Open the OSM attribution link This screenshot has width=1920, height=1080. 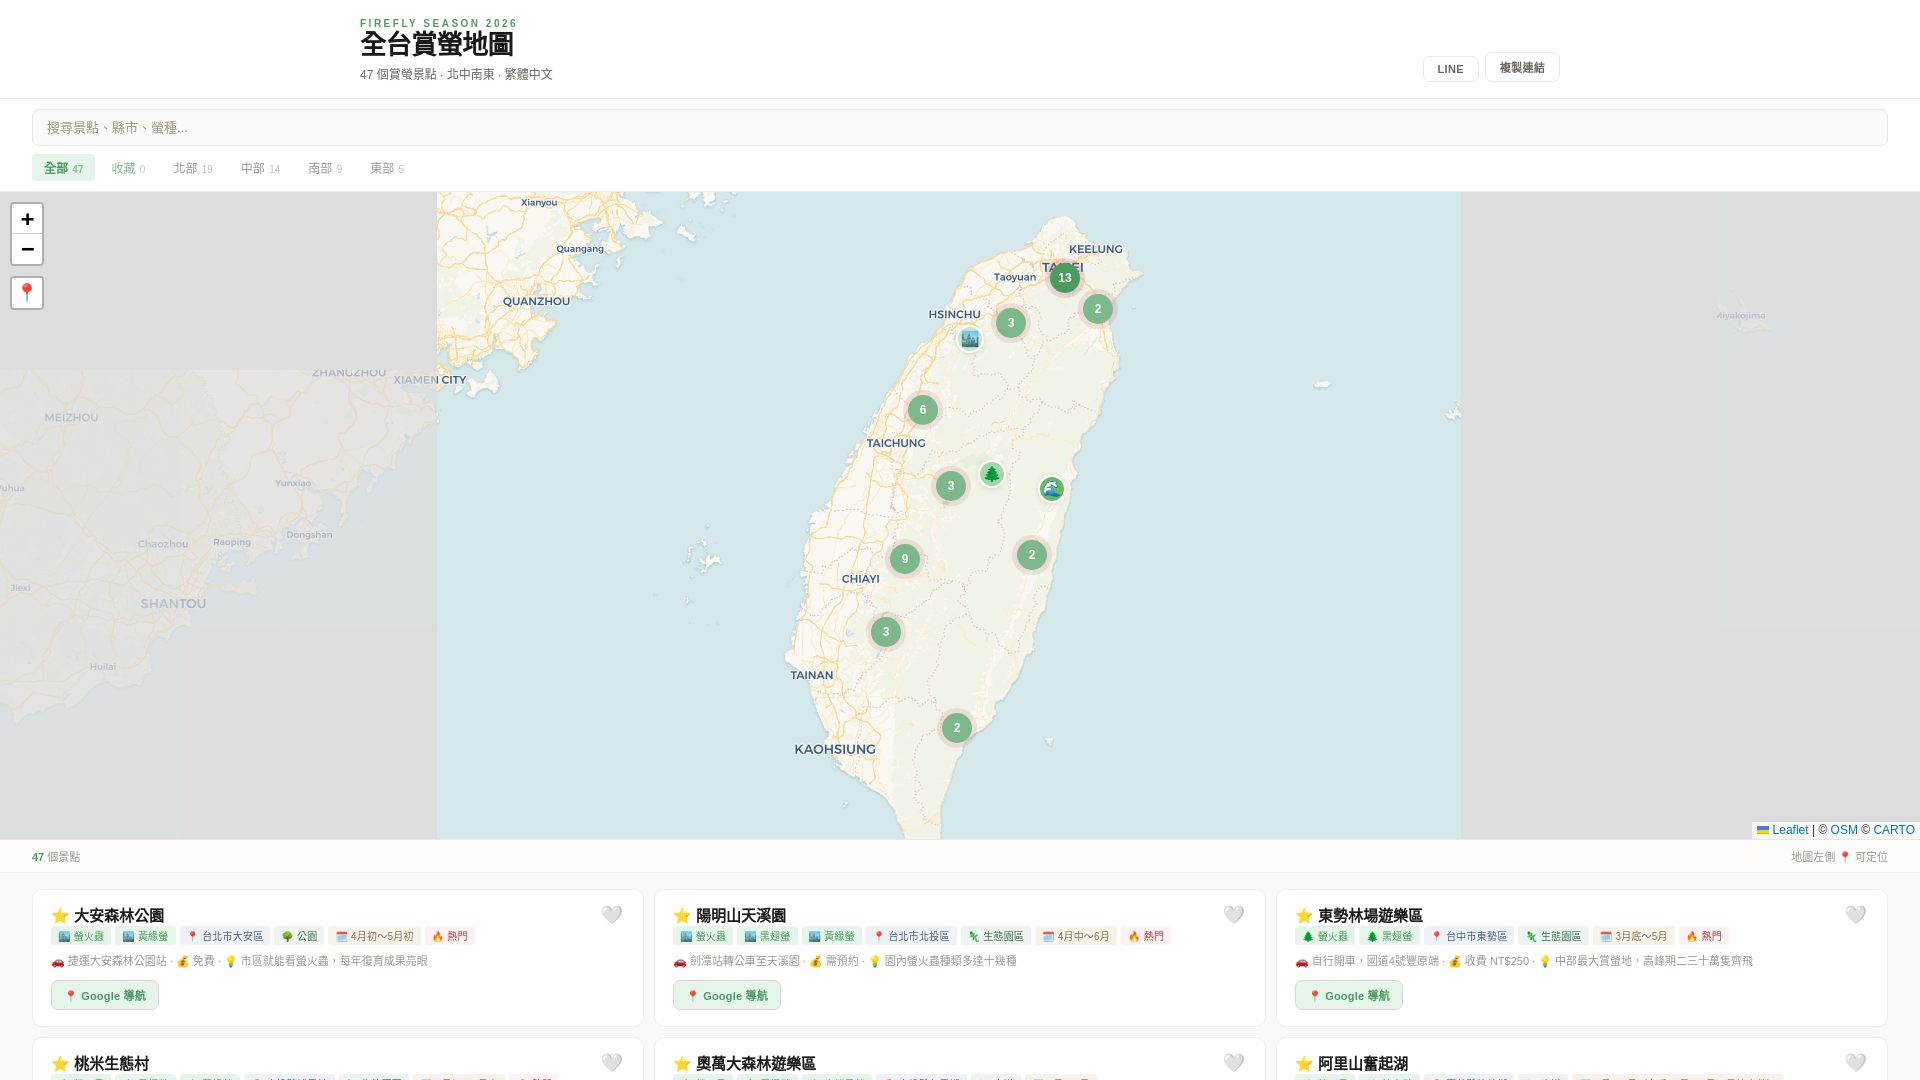click(1844, 830)
